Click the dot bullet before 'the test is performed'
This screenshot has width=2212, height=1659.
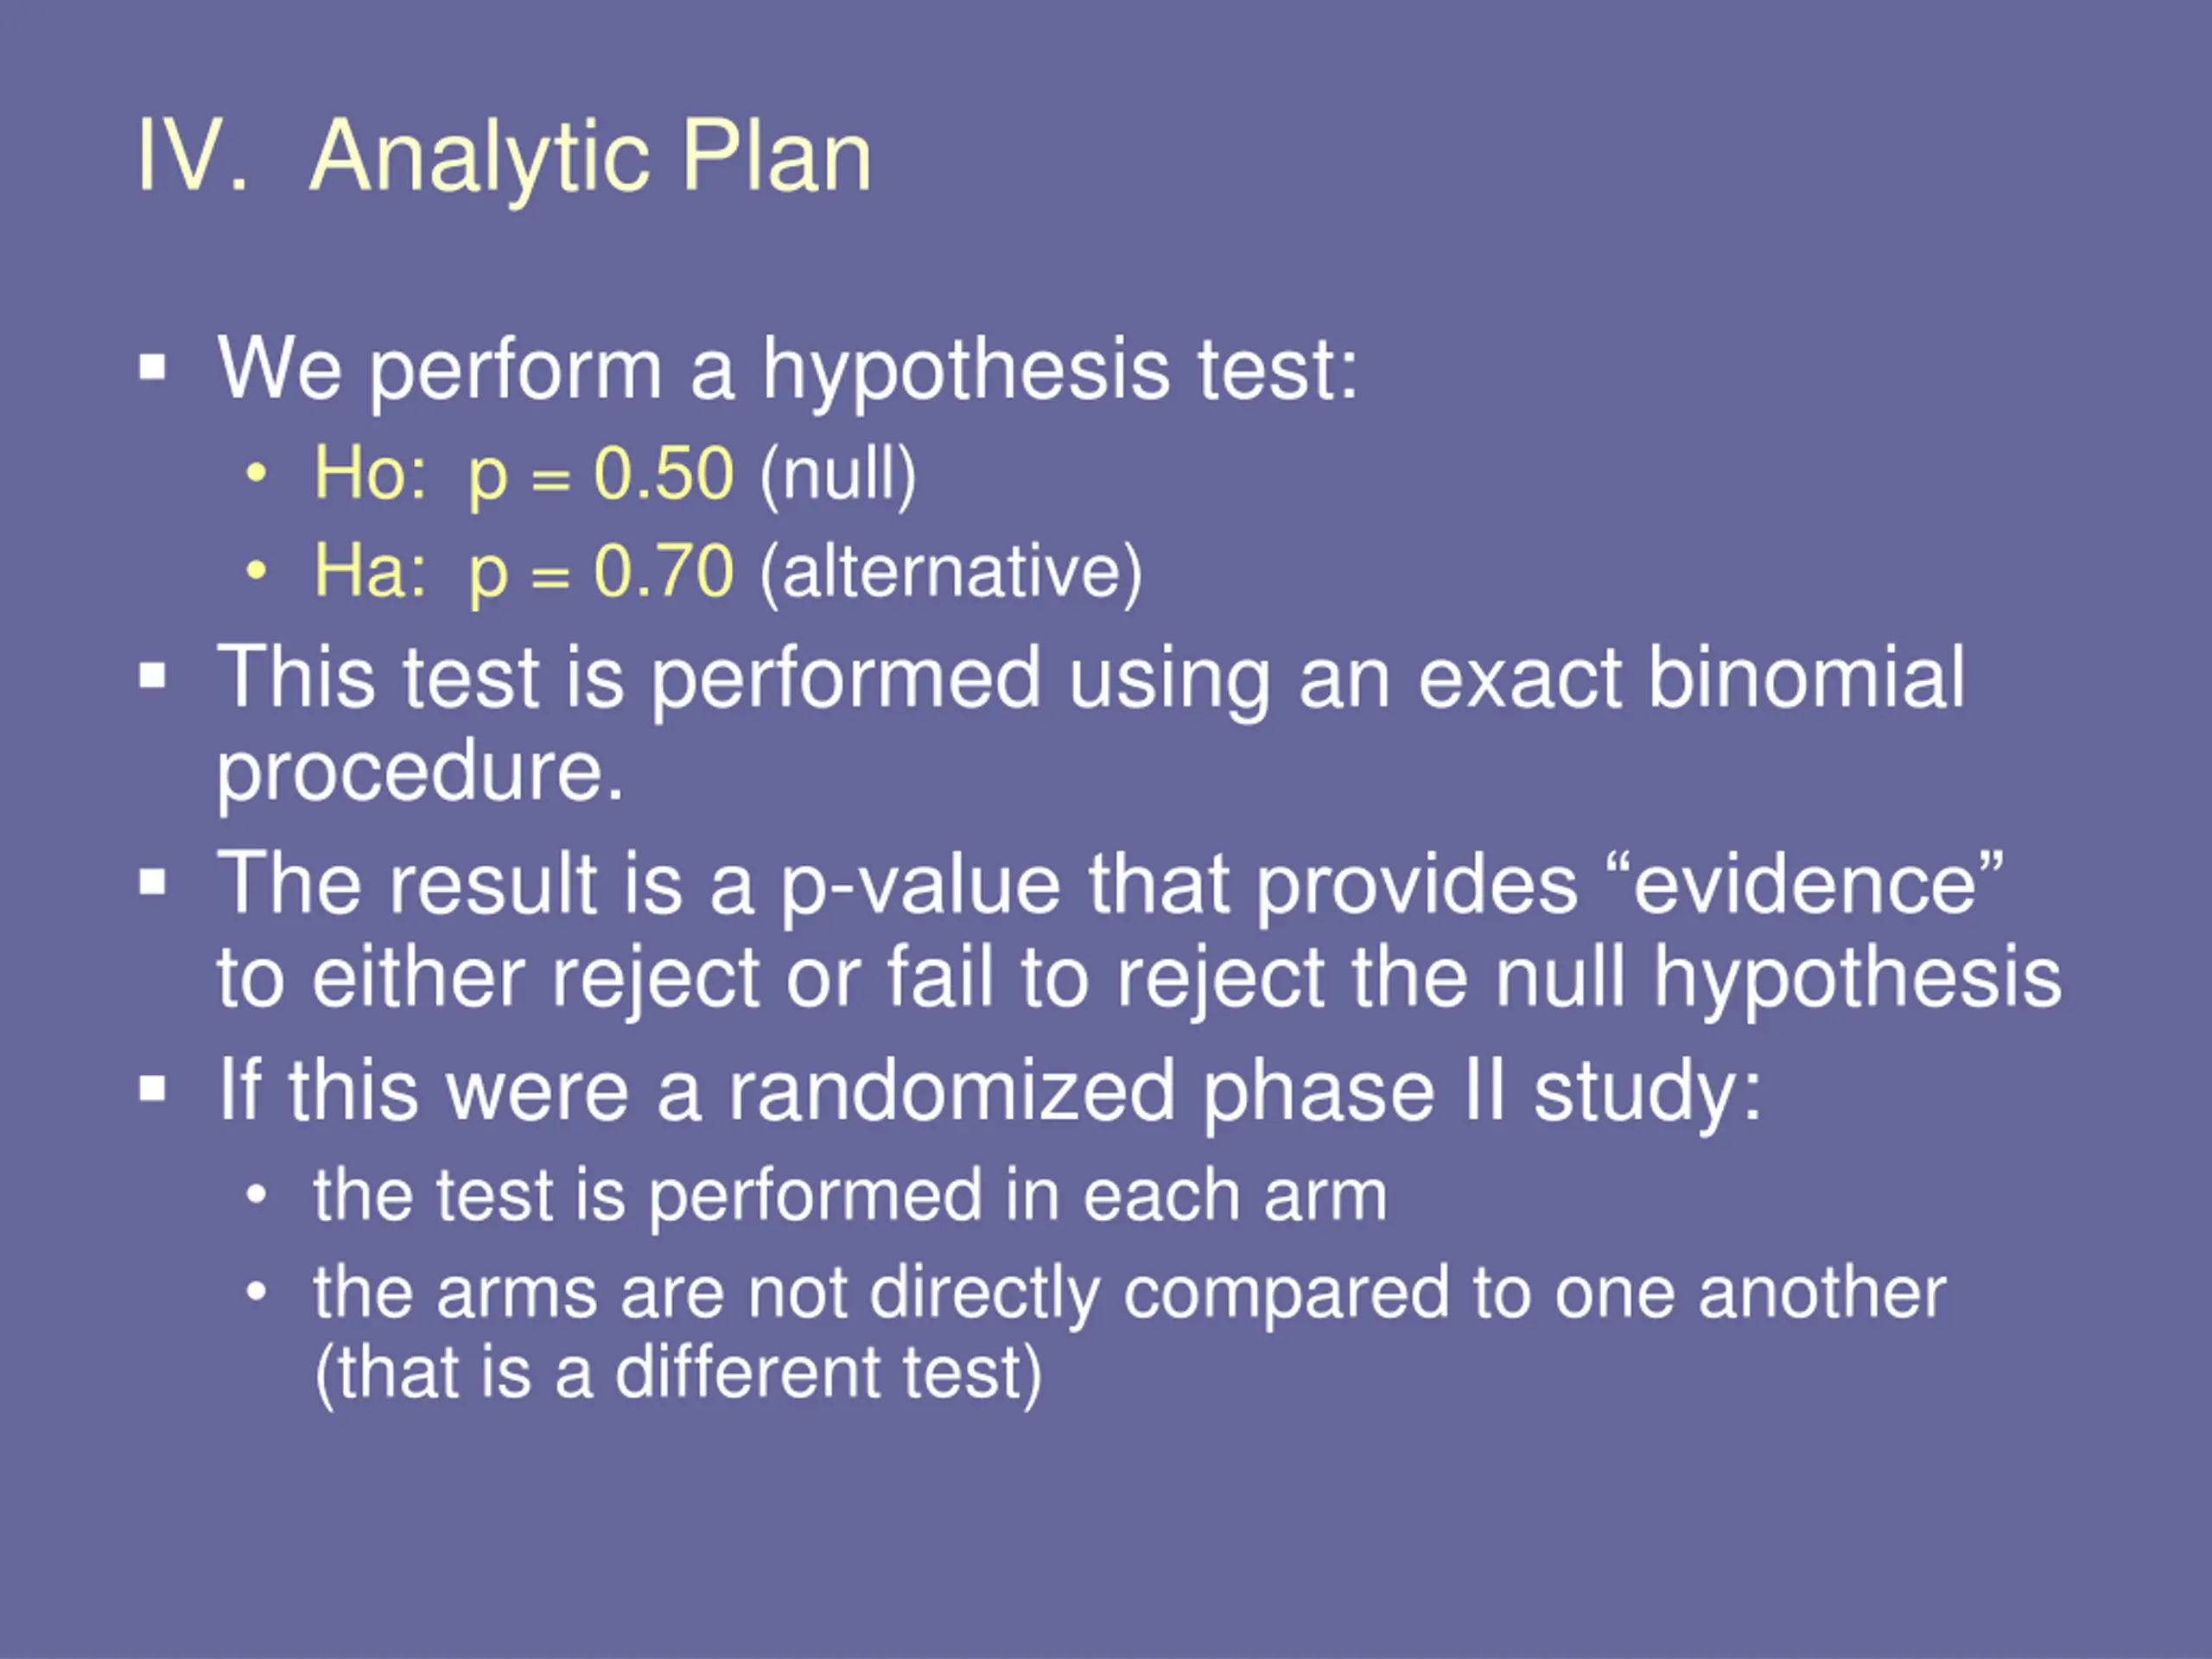(257, 1195)
